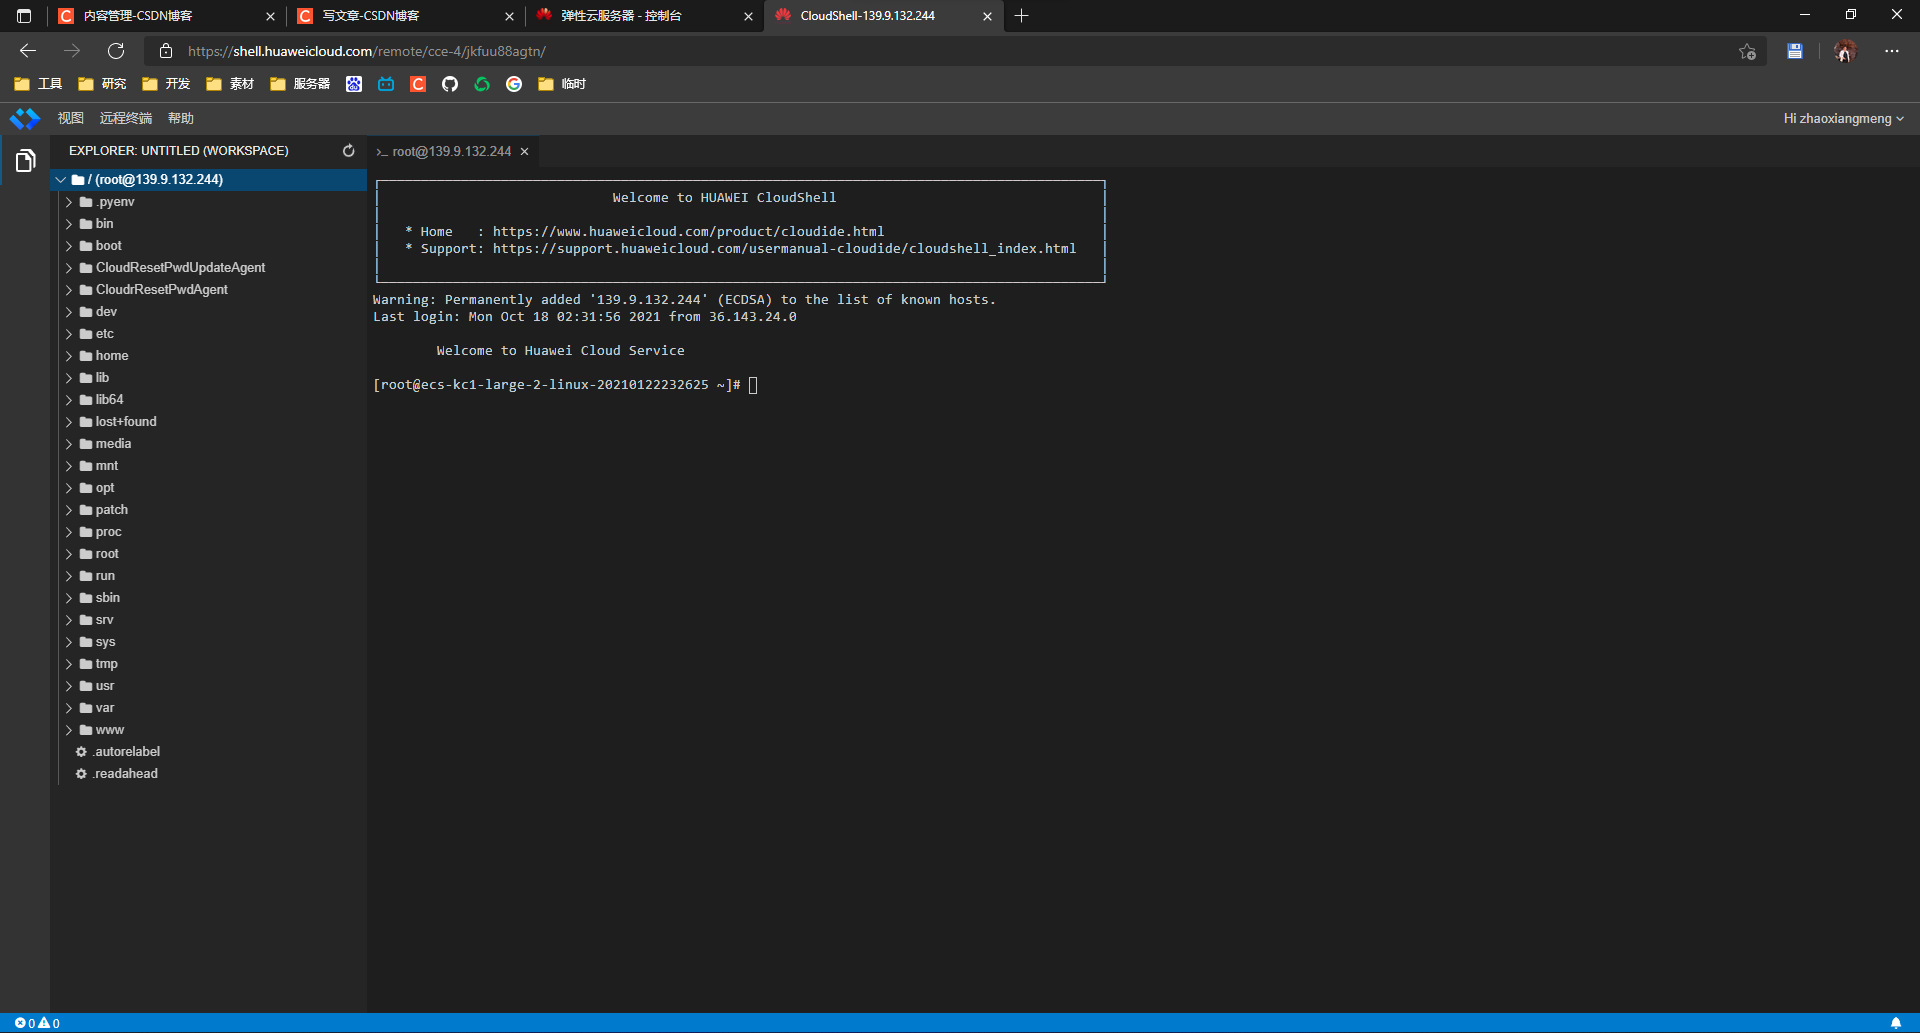Image resolution: width=1920 pixels, height=1033 pixels.
Task: Open the Google bookmark icon
Action: 514,84
